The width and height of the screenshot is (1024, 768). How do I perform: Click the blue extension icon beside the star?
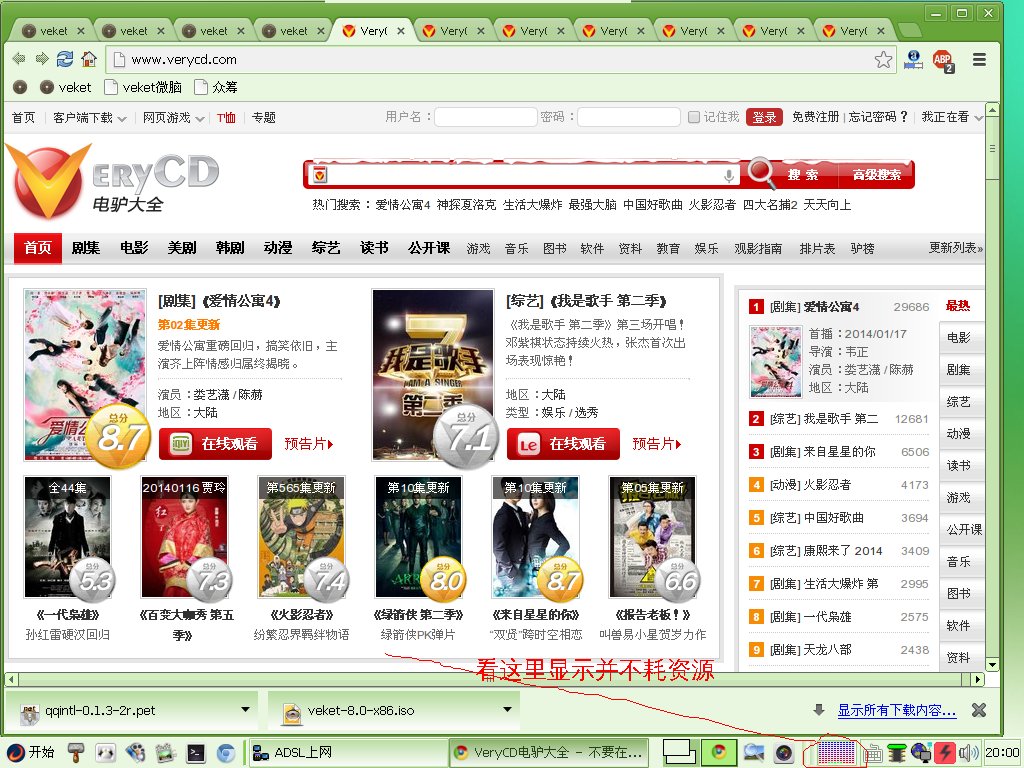[x=913, y=60]
